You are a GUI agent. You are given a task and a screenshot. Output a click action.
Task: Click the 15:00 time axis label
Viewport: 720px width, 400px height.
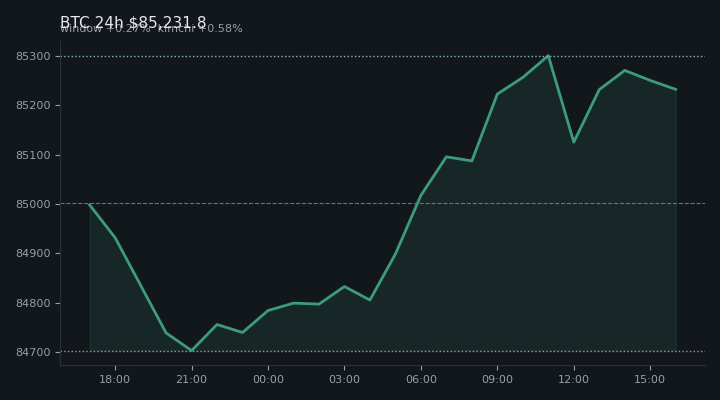(650, 379)
